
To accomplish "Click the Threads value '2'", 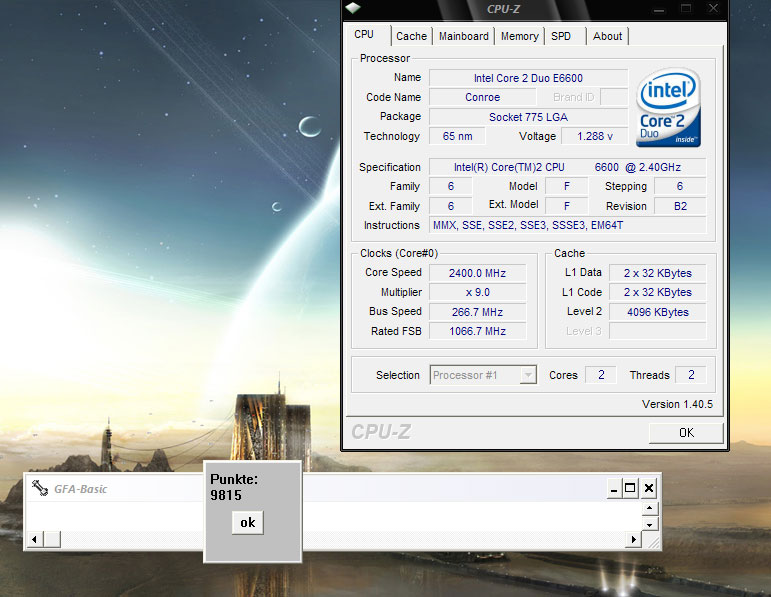I will (x=691, y=375).
